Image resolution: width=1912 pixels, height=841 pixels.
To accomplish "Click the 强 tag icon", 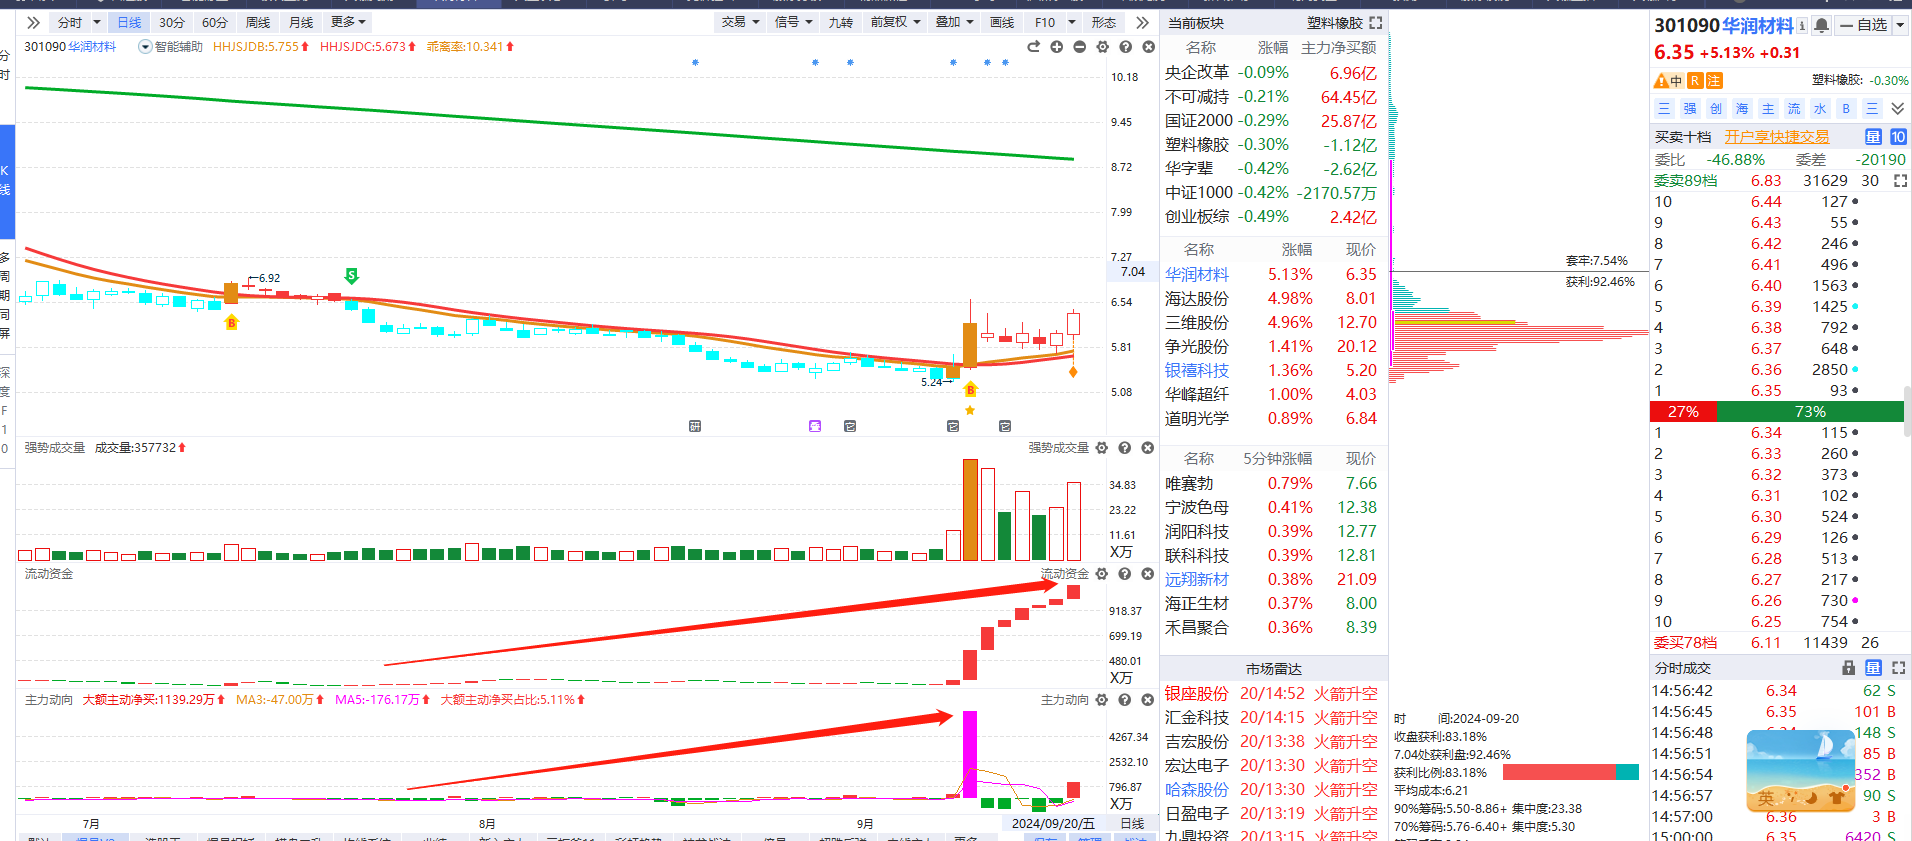I will tap(1690, 109).
